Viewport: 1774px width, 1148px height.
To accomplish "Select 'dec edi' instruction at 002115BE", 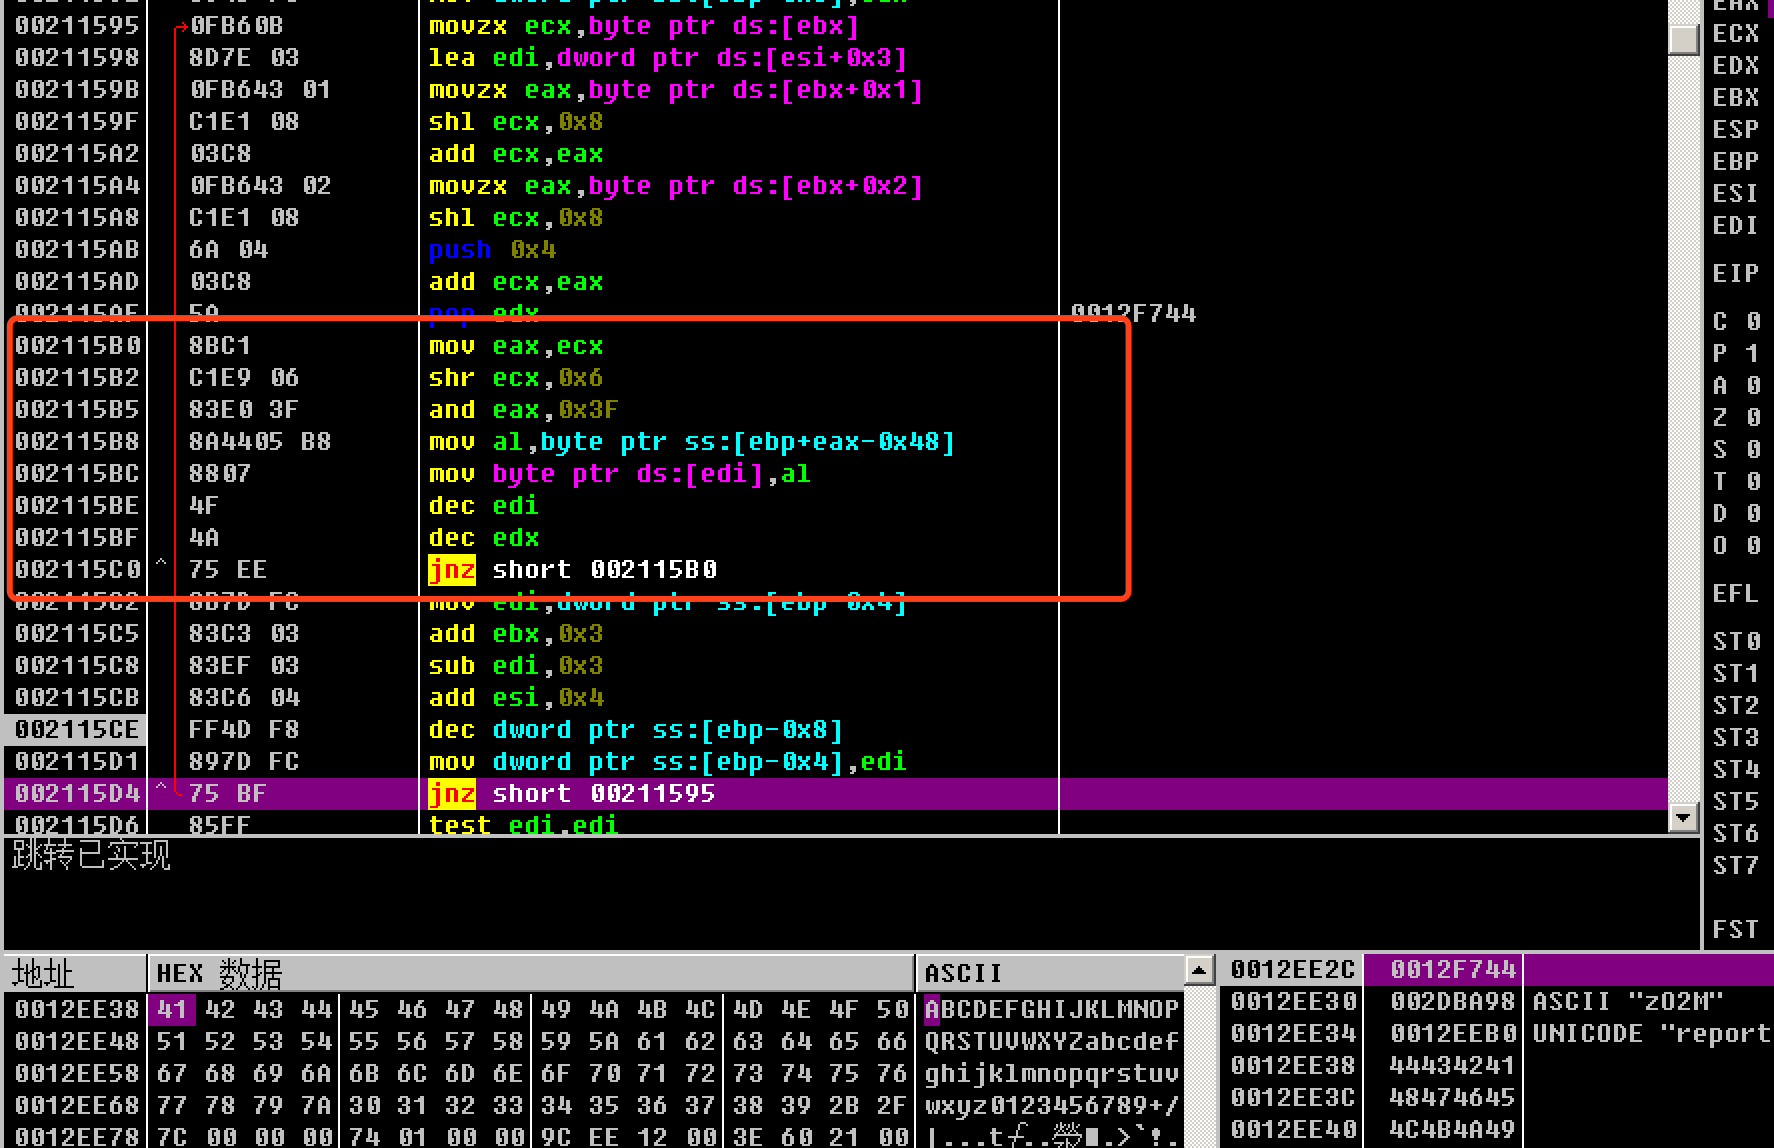I will pos(484,506).
